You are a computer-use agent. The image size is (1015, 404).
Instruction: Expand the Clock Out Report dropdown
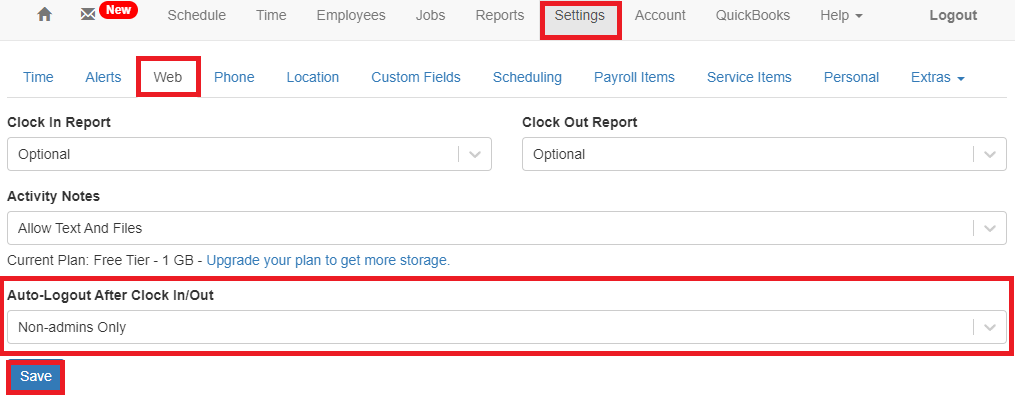pyautogui.click(x=763, y=154)
